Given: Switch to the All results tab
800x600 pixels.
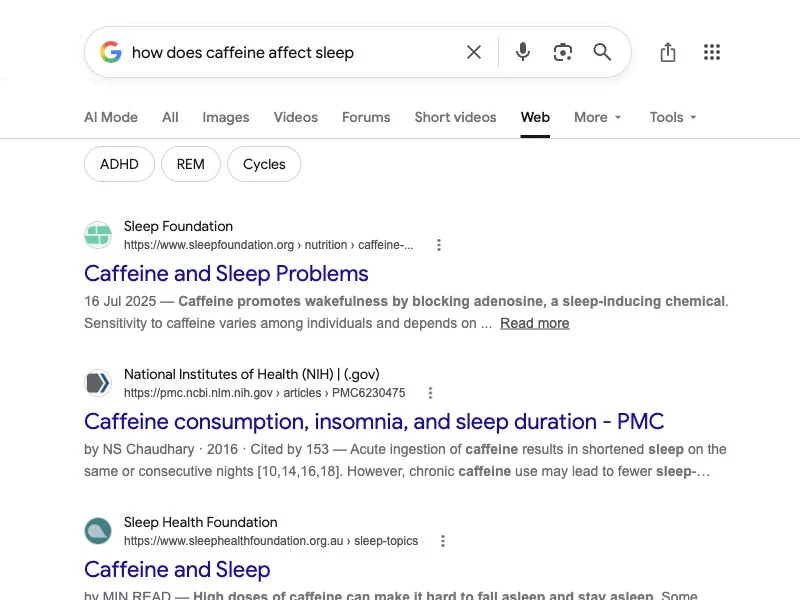Looking at the screenshot, I should (170, 117).
